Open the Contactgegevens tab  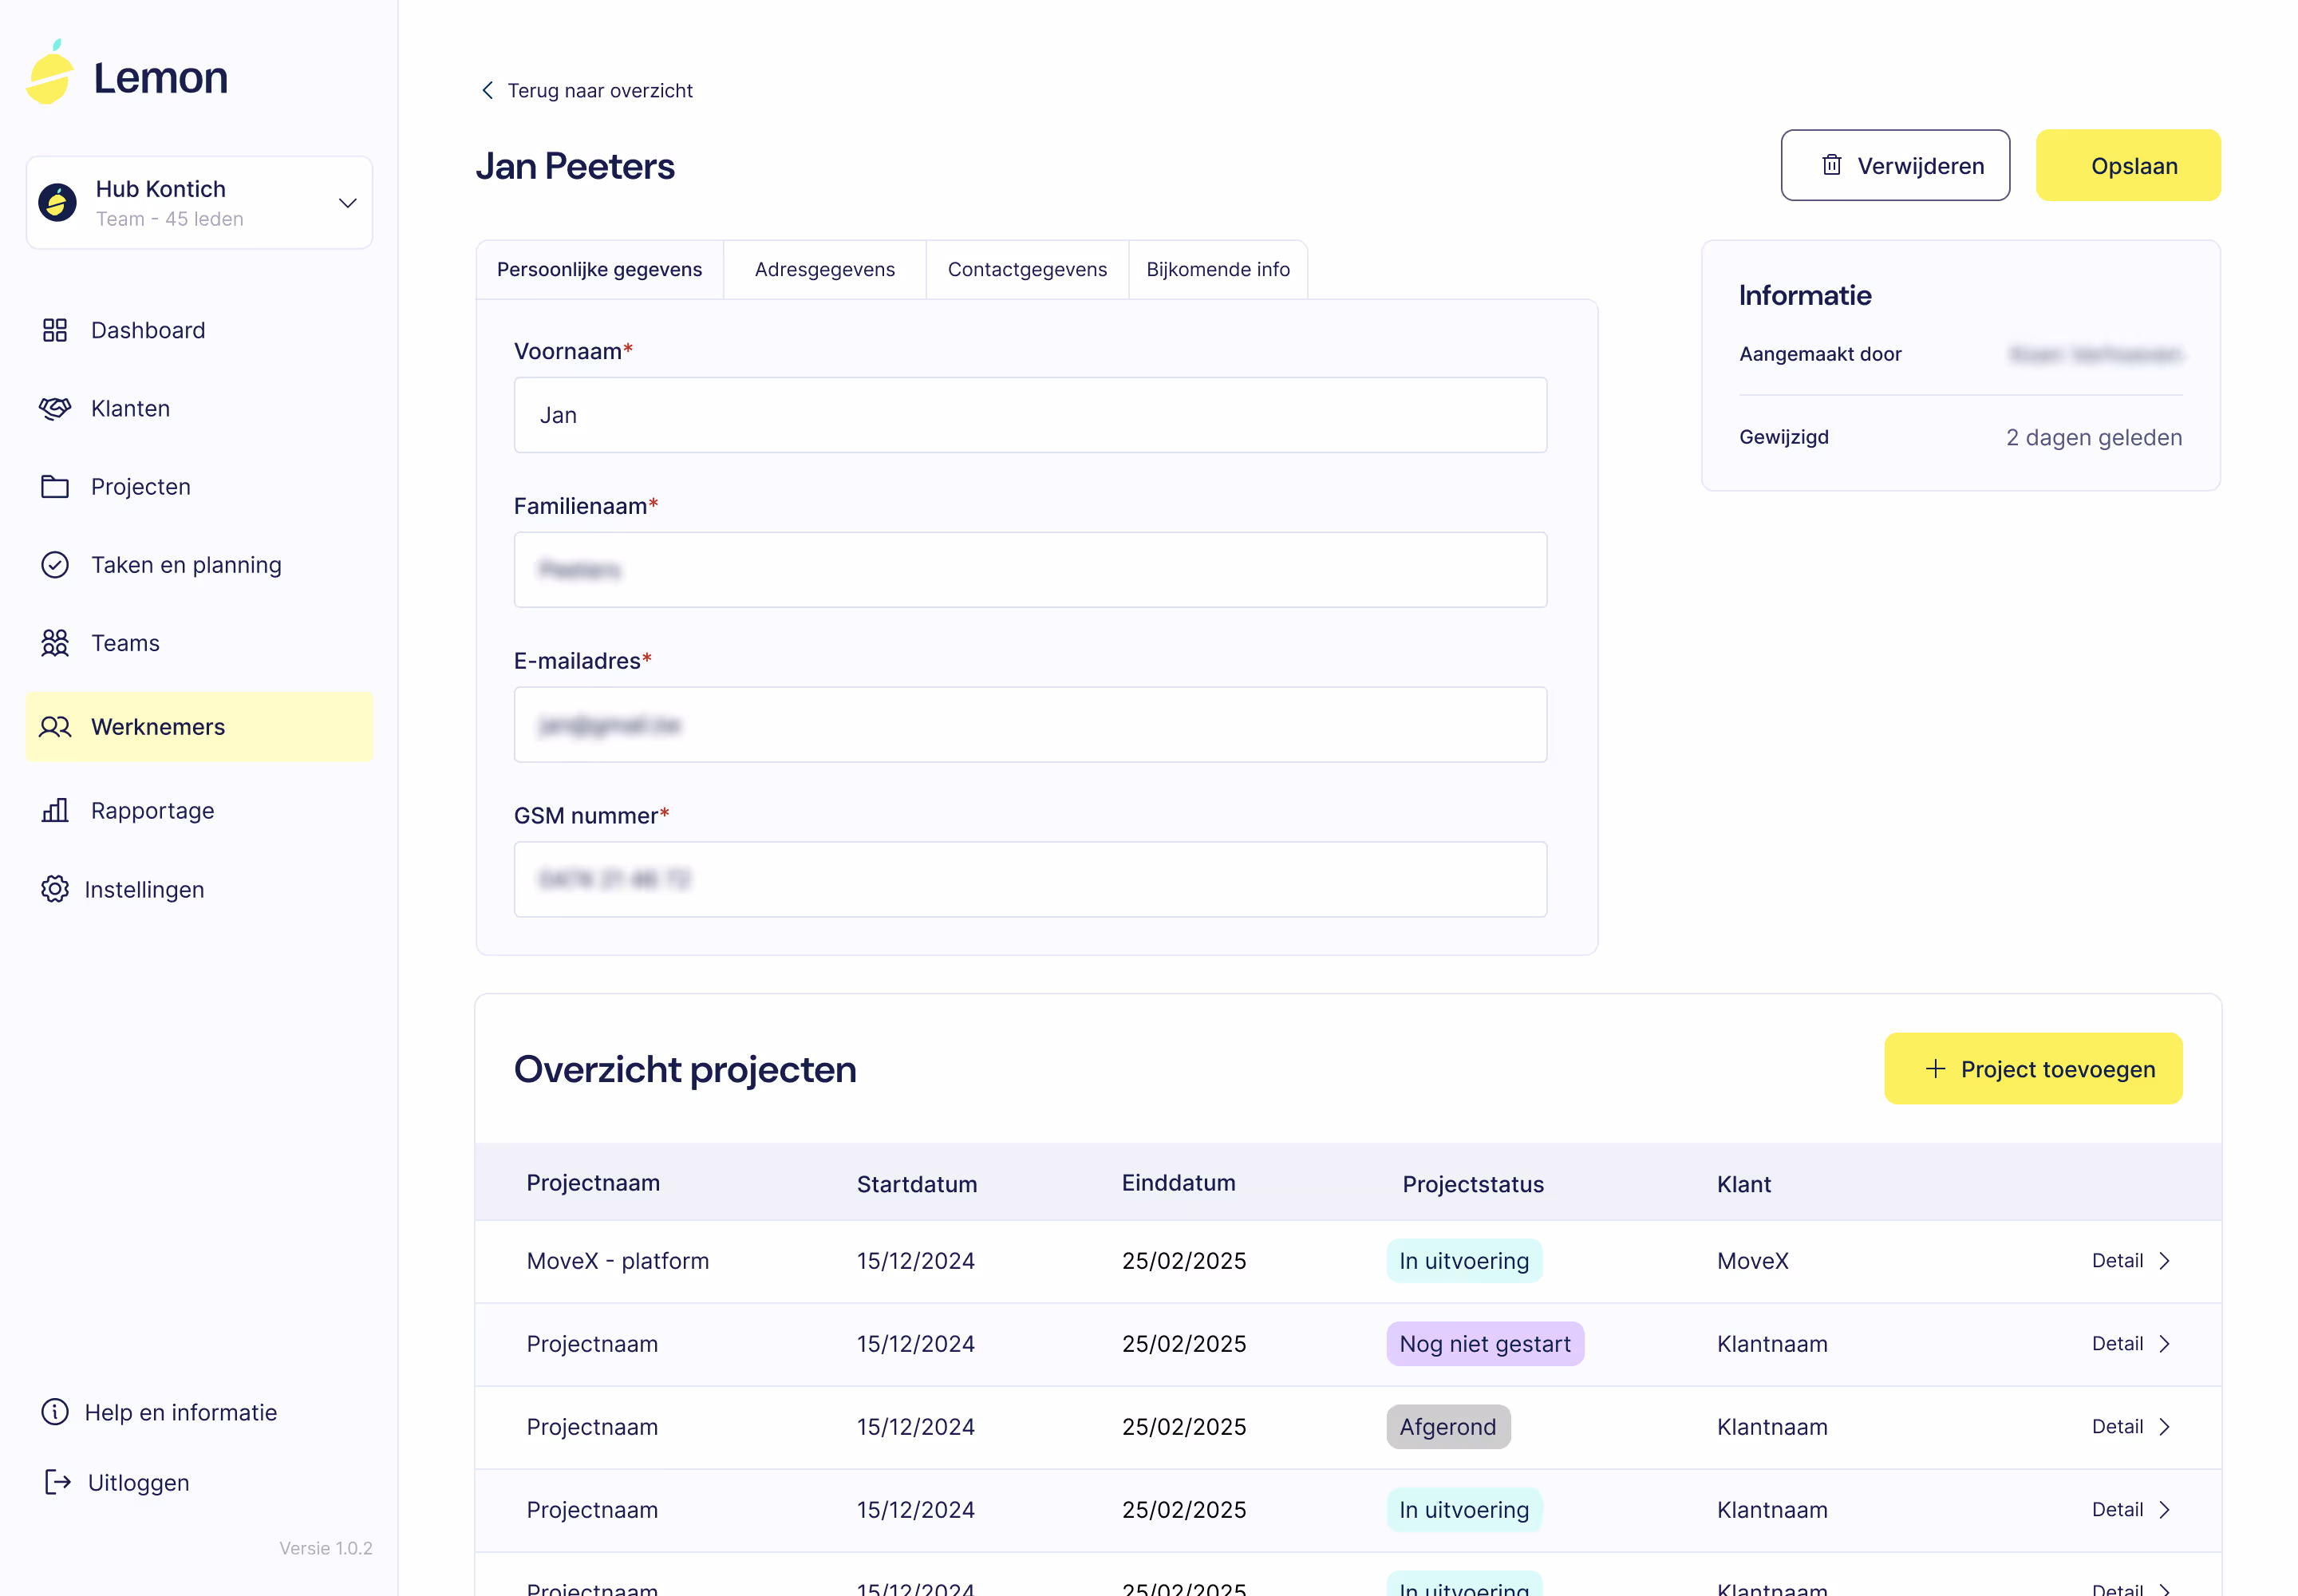[x=1027, y=269]
